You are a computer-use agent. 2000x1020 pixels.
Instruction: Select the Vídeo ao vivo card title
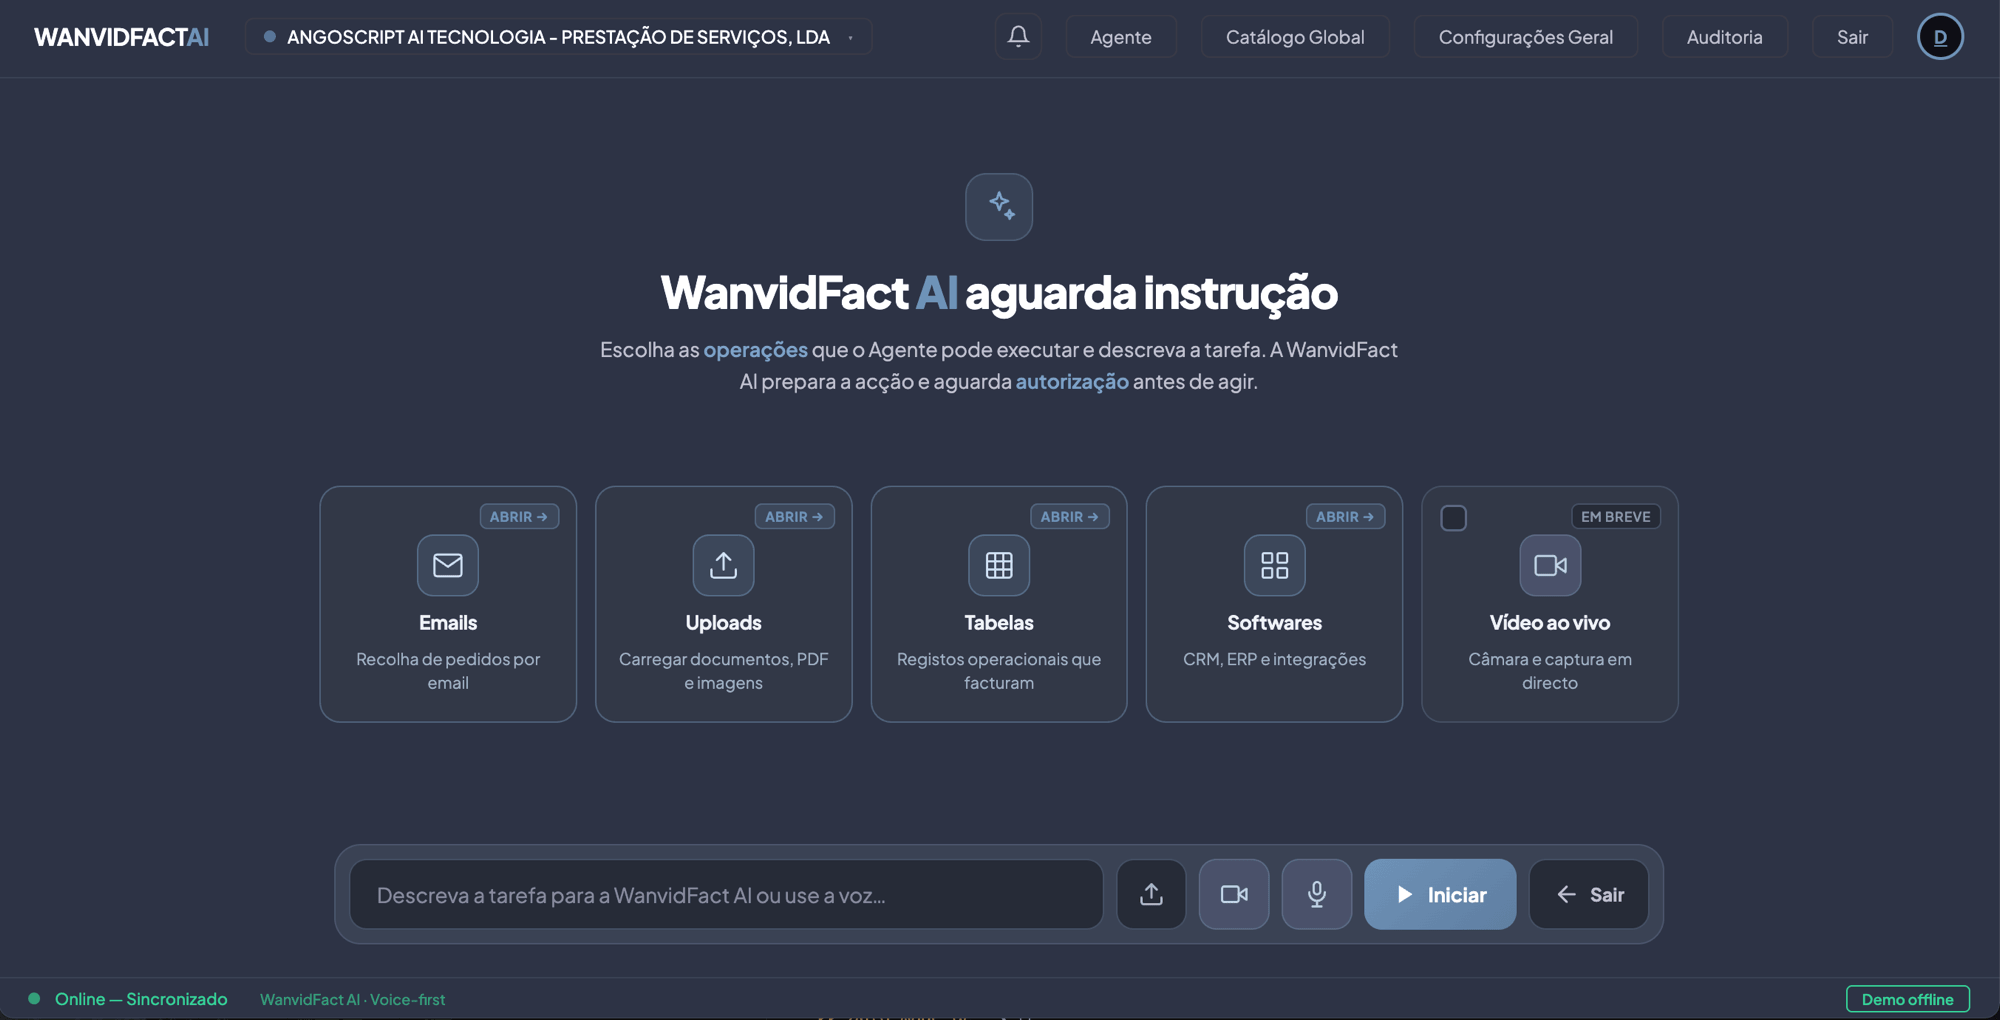click(1550, 622)
